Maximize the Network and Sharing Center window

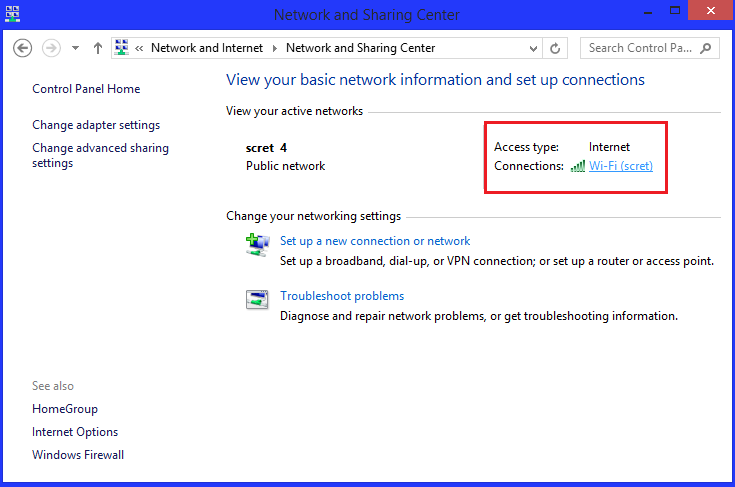[675, 10]
